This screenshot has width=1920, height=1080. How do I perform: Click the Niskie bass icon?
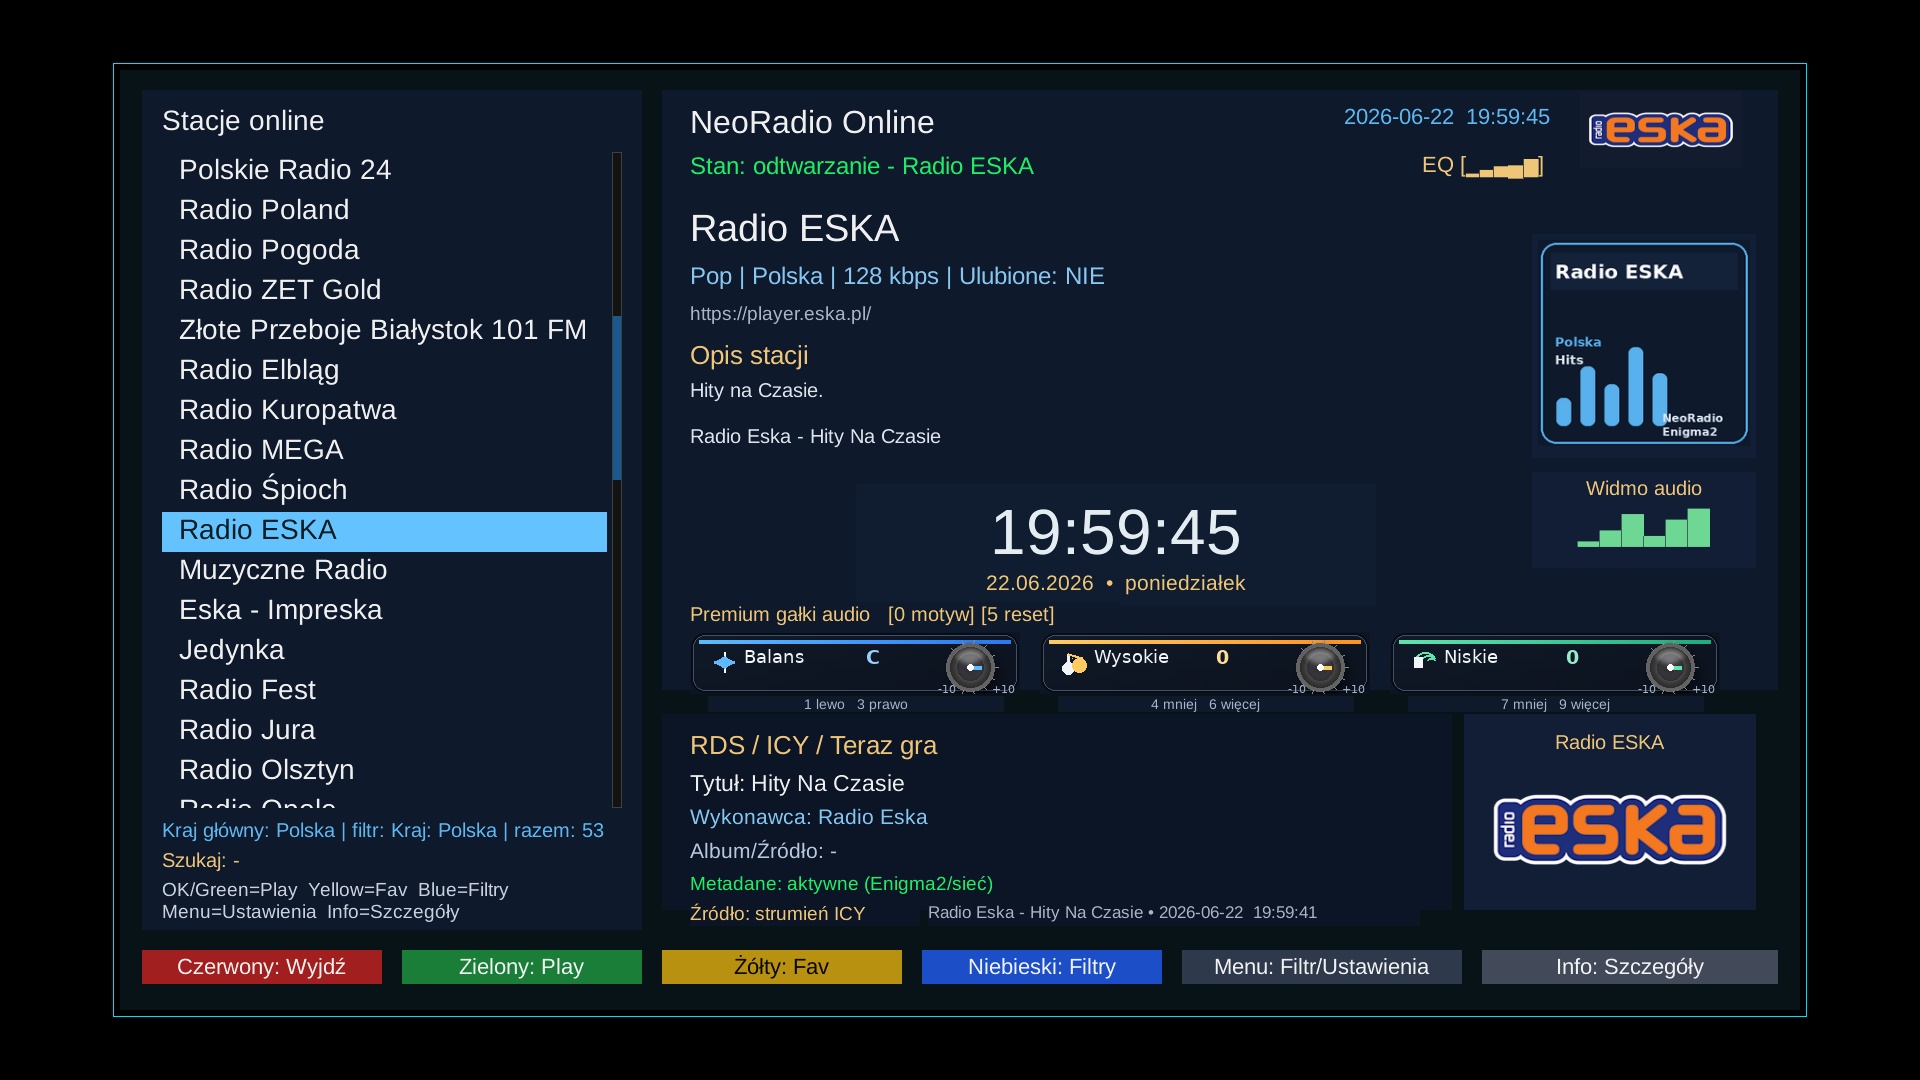coord(1424,659)
